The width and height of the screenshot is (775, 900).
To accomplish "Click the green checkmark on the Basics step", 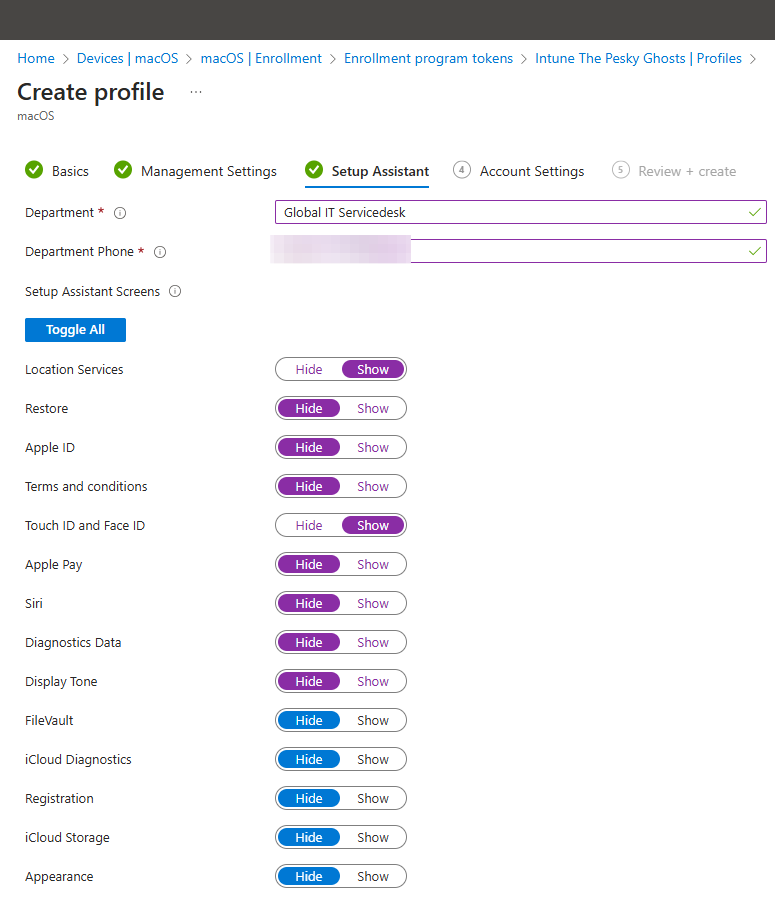I will click(x=31, y=170).
